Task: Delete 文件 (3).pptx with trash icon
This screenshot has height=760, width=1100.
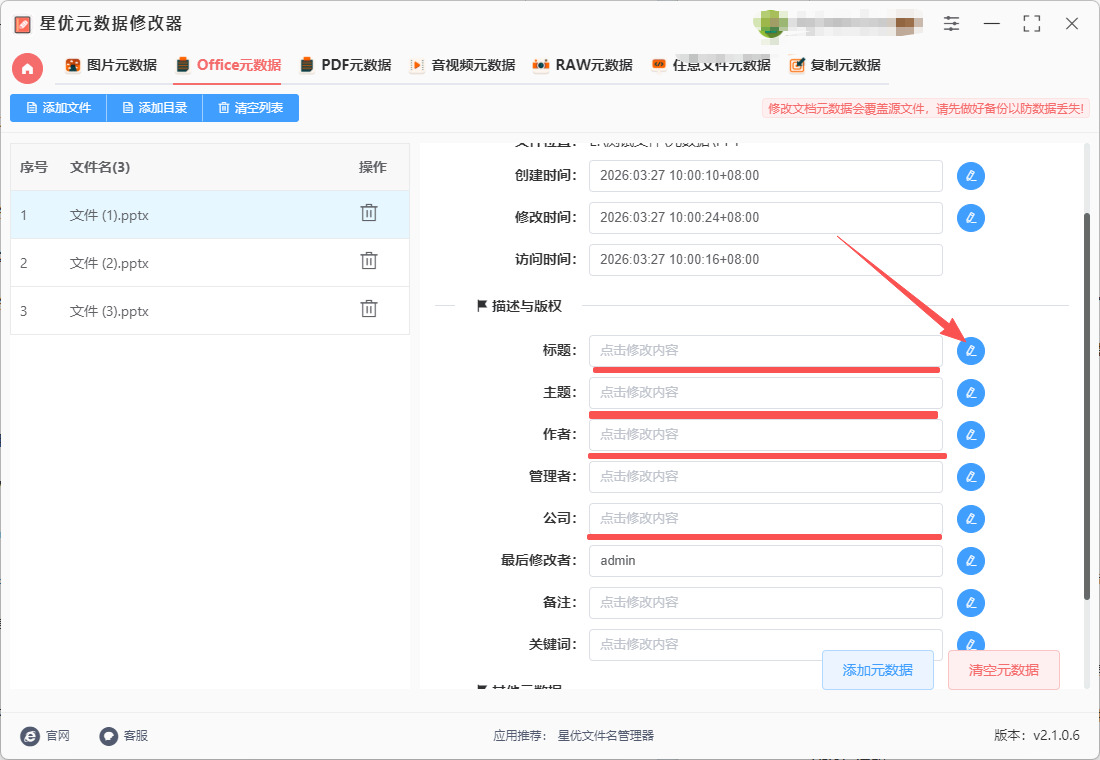Action: point(369,309)
